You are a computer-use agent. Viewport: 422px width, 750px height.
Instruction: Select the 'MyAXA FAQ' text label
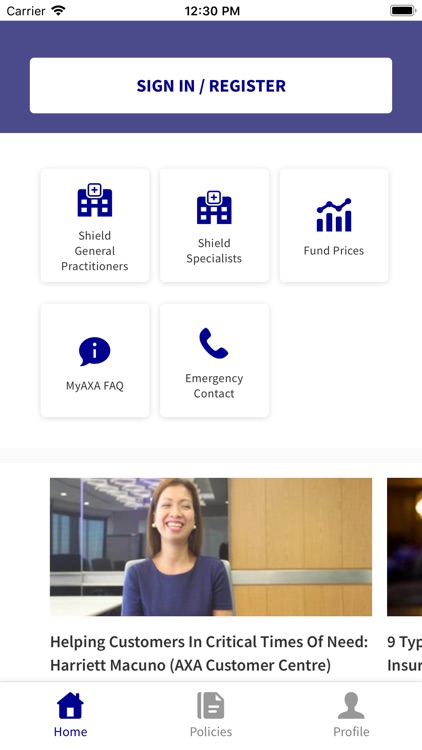coord(95,386)
